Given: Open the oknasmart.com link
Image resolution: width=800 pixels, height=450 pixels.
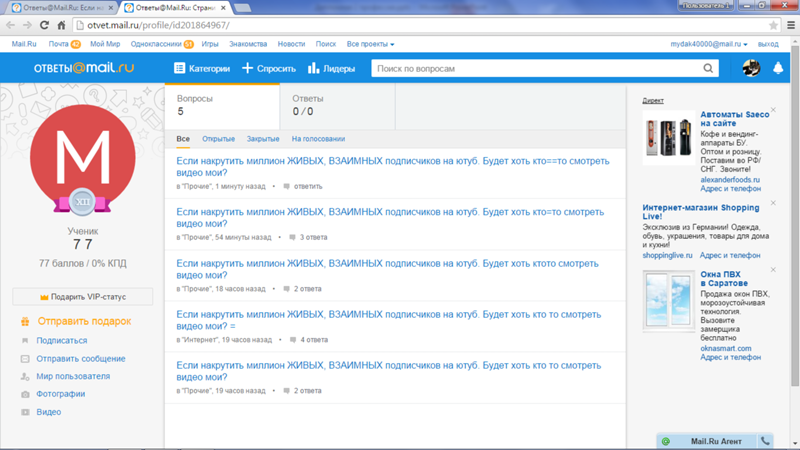Looking at the screenshot, I should coord(726,348).
